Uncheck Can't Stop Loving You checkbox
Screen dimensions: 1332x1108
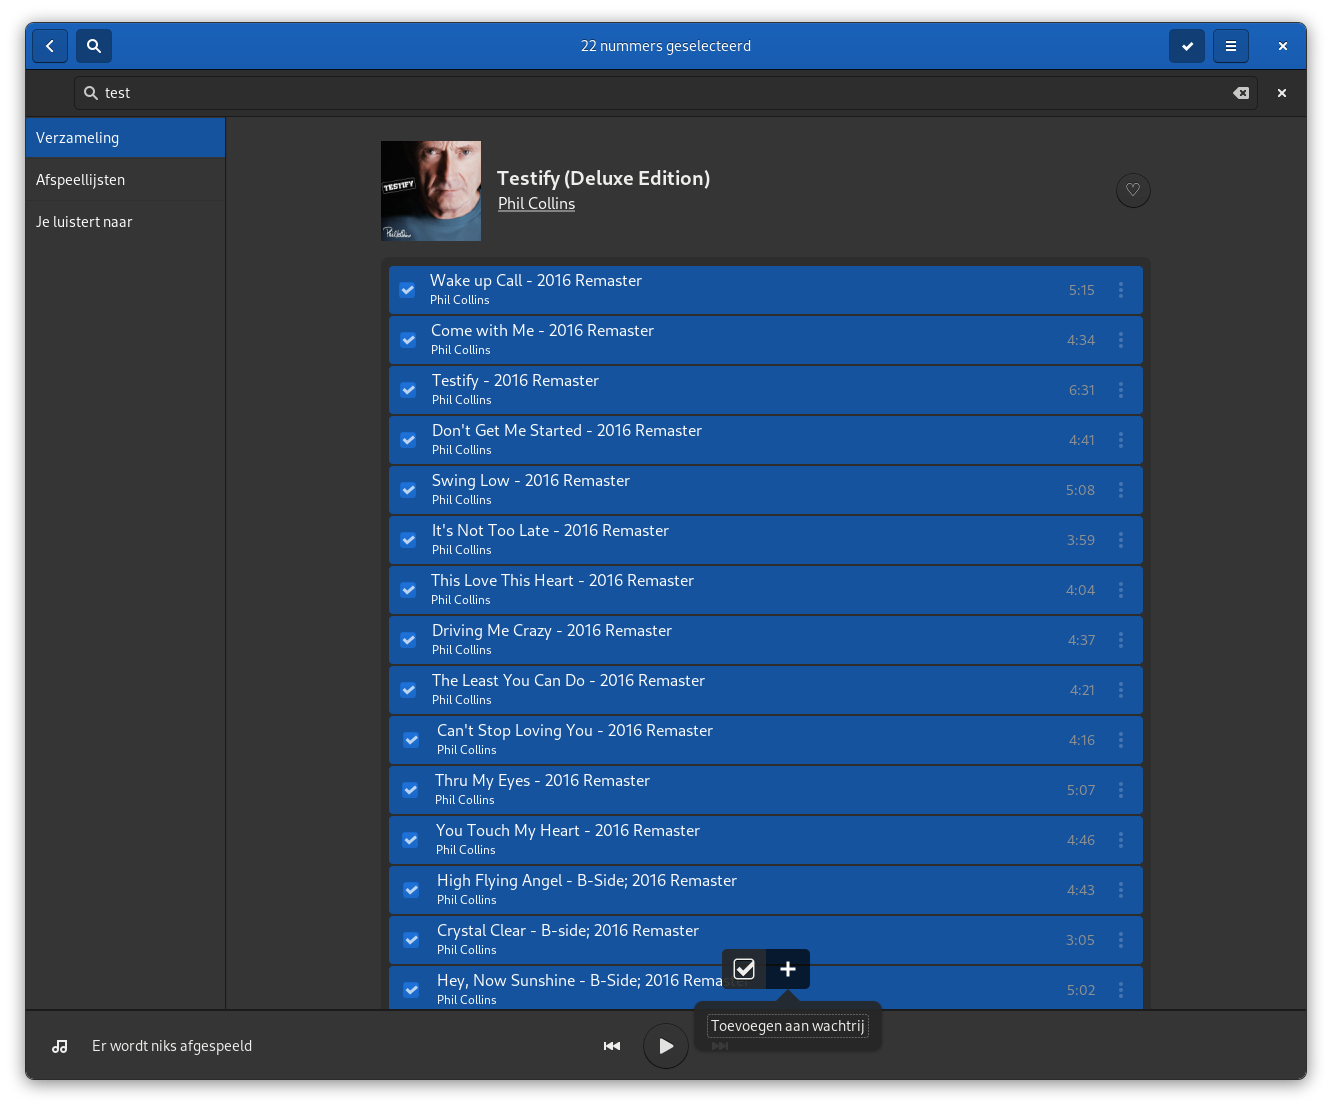(411, 740)
